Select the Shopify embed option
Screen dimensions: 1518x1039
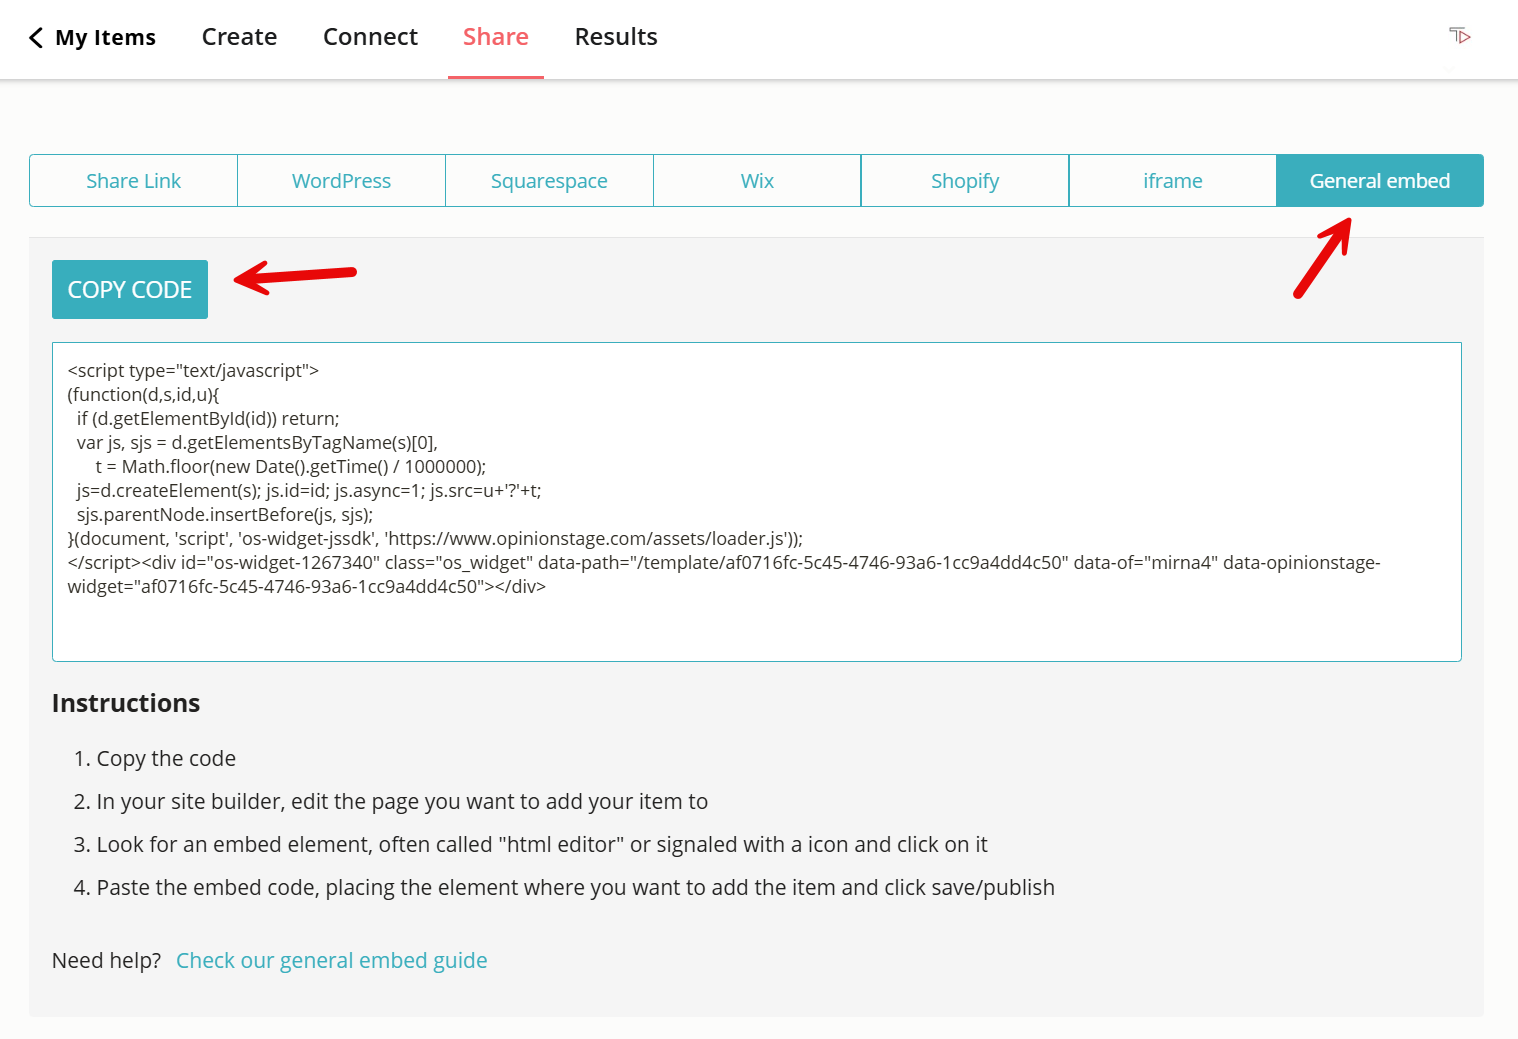pos(964,180)
